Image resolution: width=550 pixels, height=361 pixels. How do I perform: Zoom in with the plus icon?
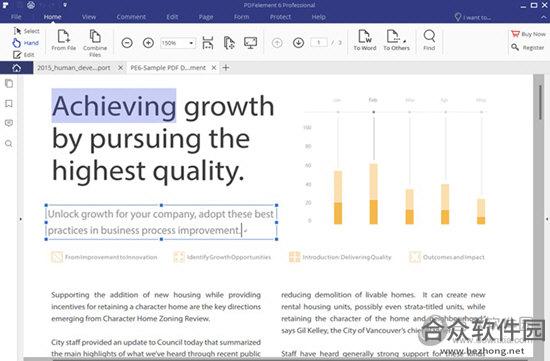pos(148,43)
